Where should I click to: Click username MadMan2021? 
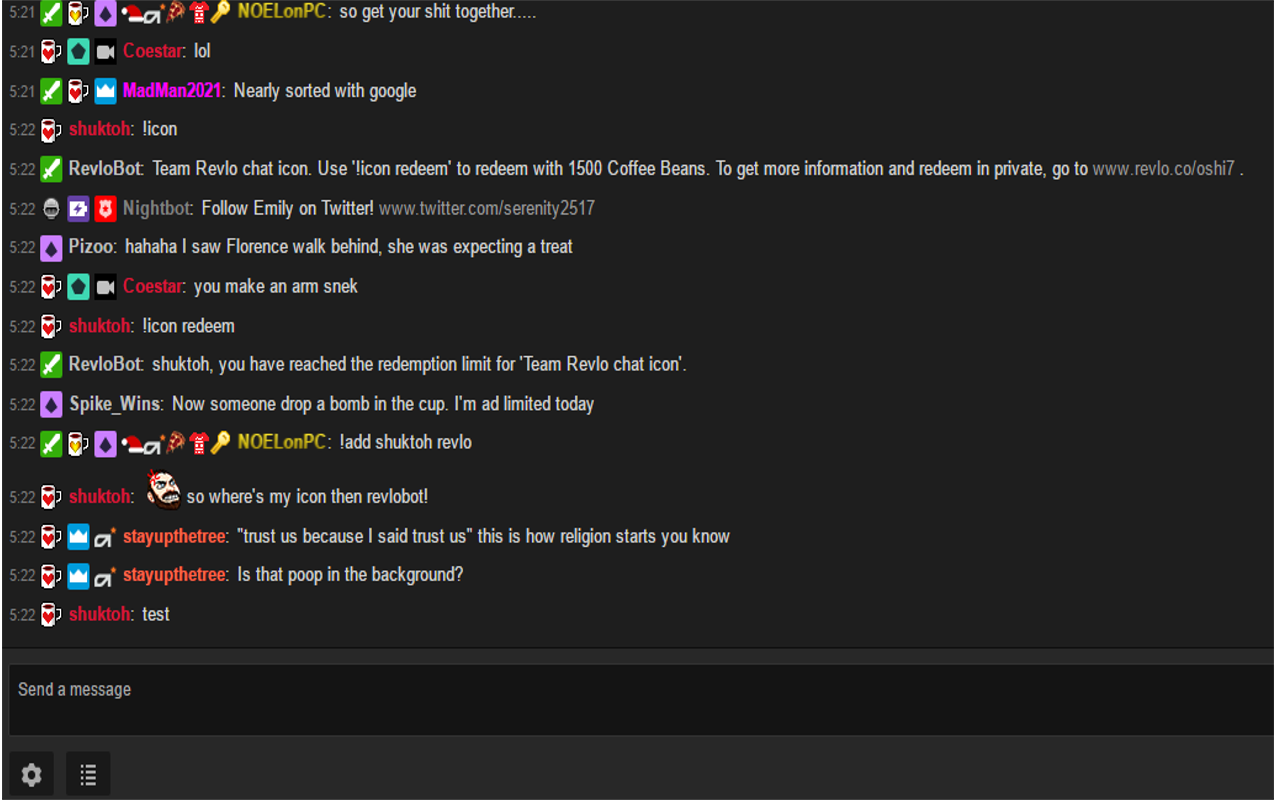(173, 91)
